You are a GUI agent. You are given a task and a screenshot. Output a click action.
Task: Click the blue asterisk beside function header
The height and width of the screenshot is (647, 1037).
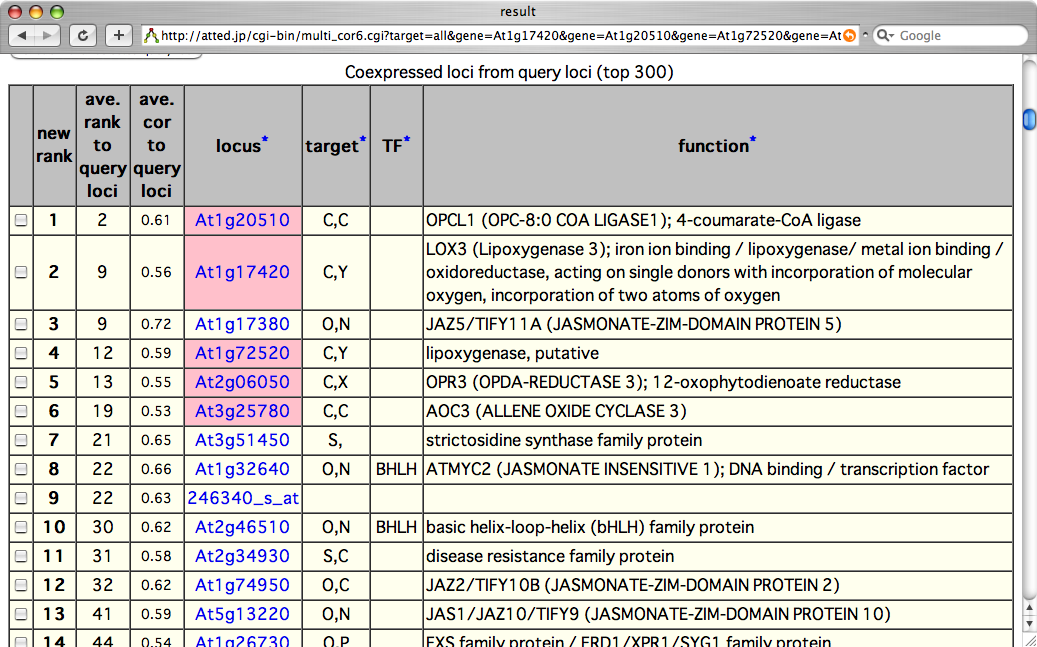753,141
